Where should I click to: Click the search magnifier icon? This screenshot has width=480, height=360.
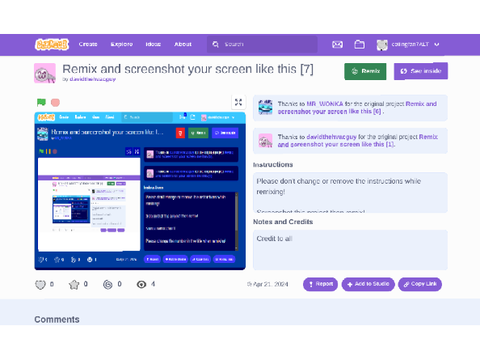point(216,44)
